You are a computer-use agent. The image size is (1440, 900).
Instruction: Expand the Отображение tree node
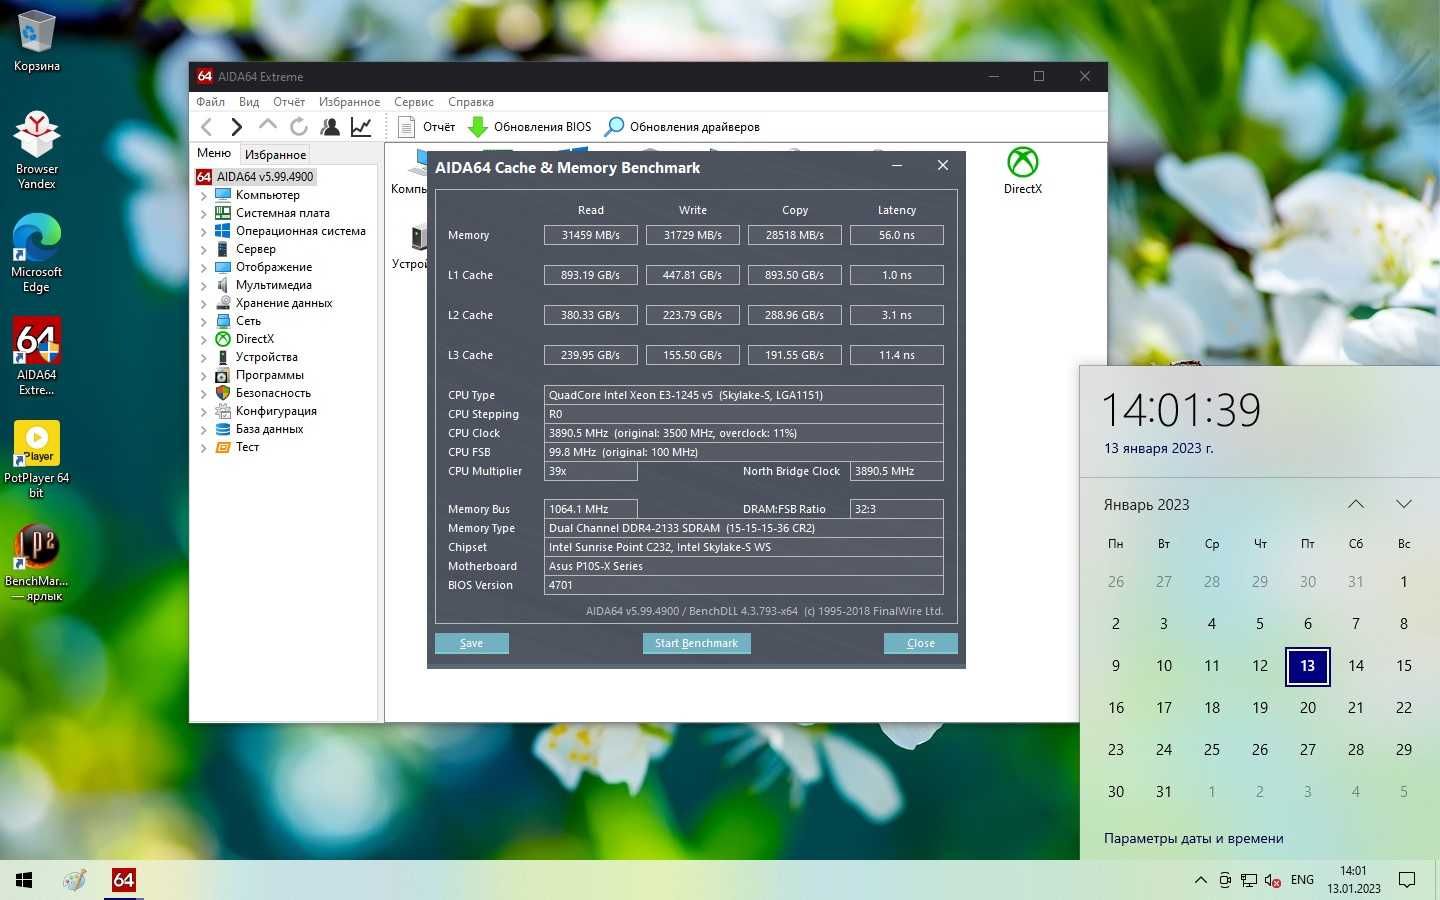204,267
